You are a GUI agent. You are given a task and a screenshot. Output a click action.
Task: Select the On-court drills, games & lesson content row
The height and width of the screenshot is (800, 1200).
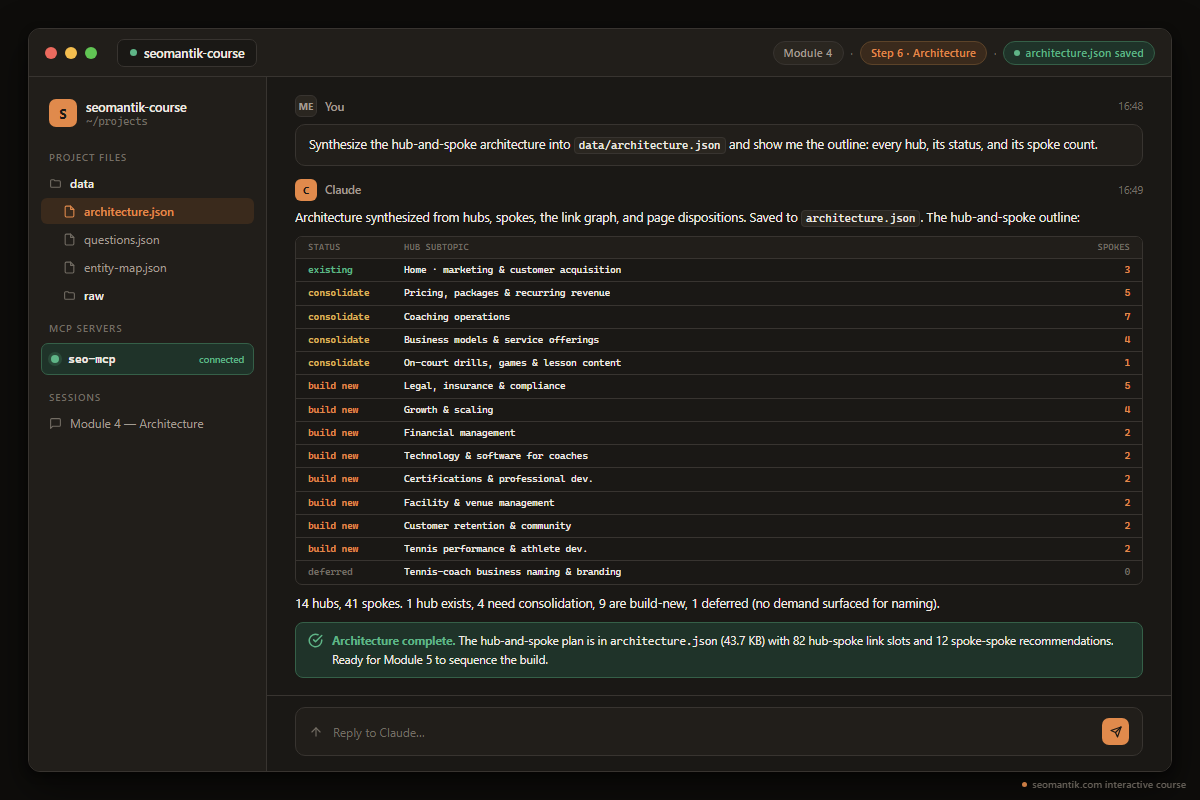click(x=718, y=363)
